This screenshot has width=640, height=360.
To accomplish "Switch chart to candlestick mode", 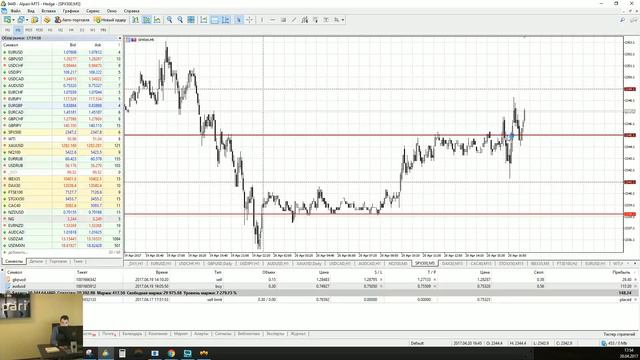I will coord(147,20).
